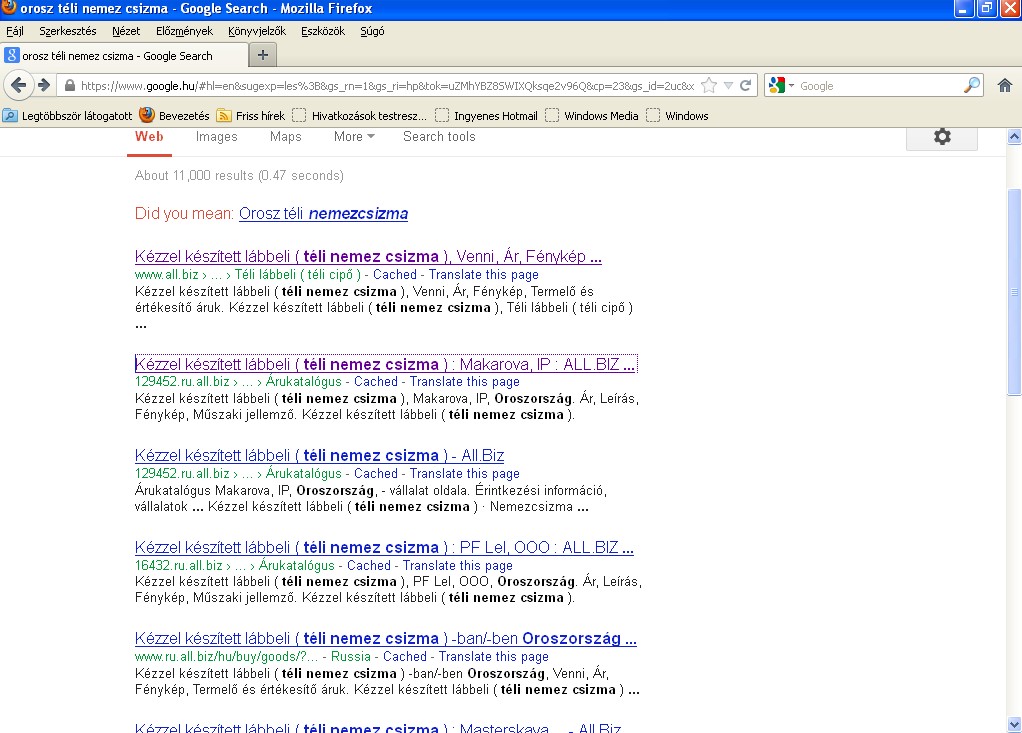Image resolution: width=1022 pixels, height=733 pixels.
Task: Open the Friss hírek bookmark feed
Action: tap(251, 116)
